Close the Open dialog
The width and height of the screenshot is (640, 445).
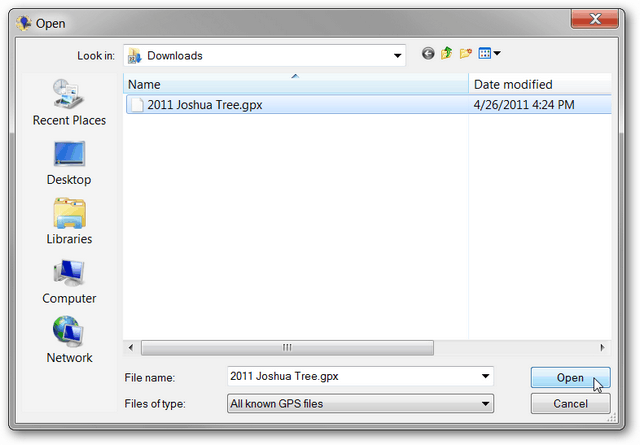pyautogui.click(x=595, y=19)
